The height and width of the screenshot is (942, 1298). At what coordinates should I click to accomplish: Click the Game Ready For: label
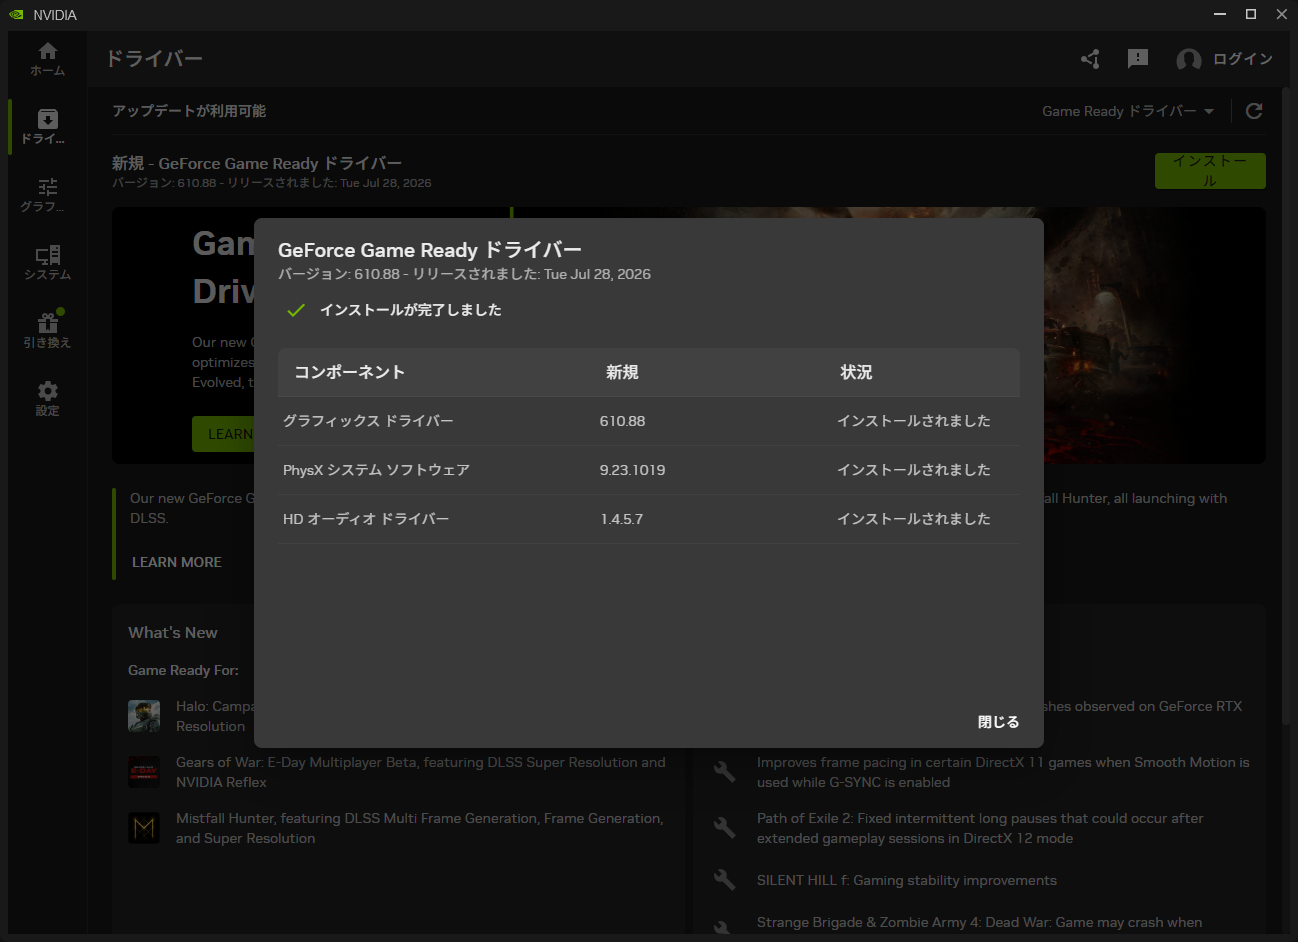[183, 670]
